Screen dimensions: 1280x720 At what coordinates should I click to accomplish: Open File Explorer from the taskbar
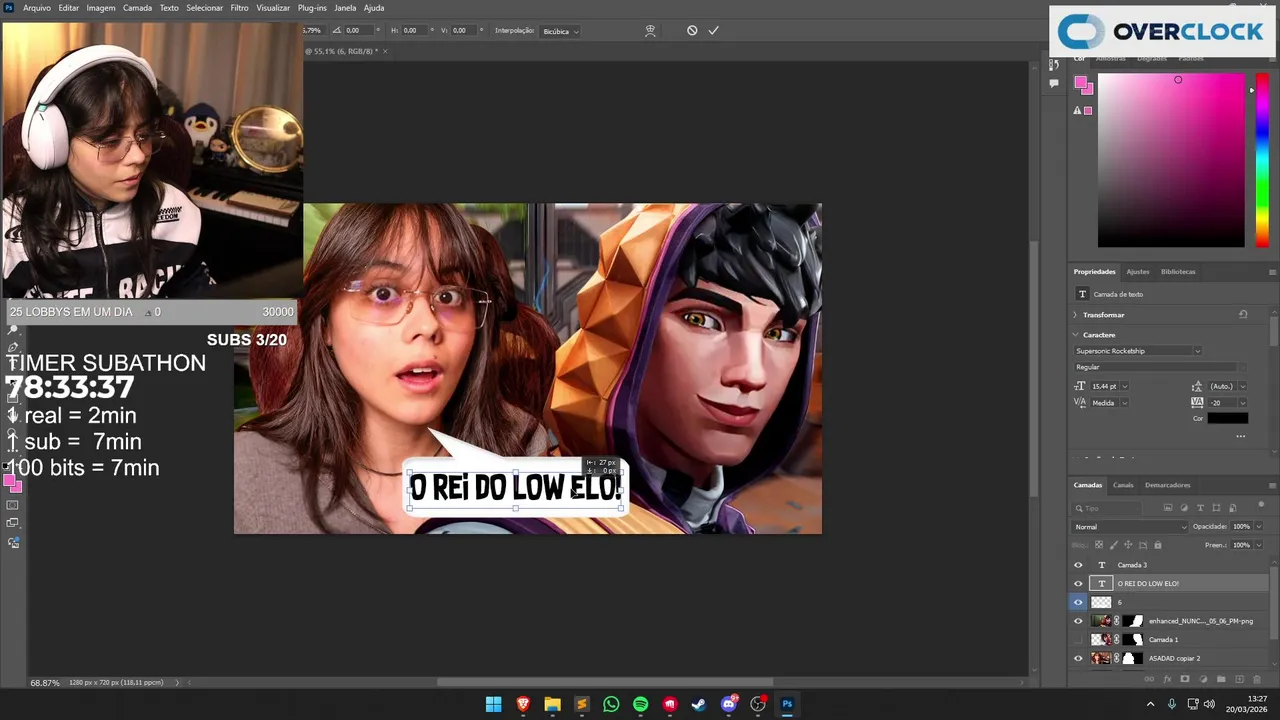(x=552, y=704)
